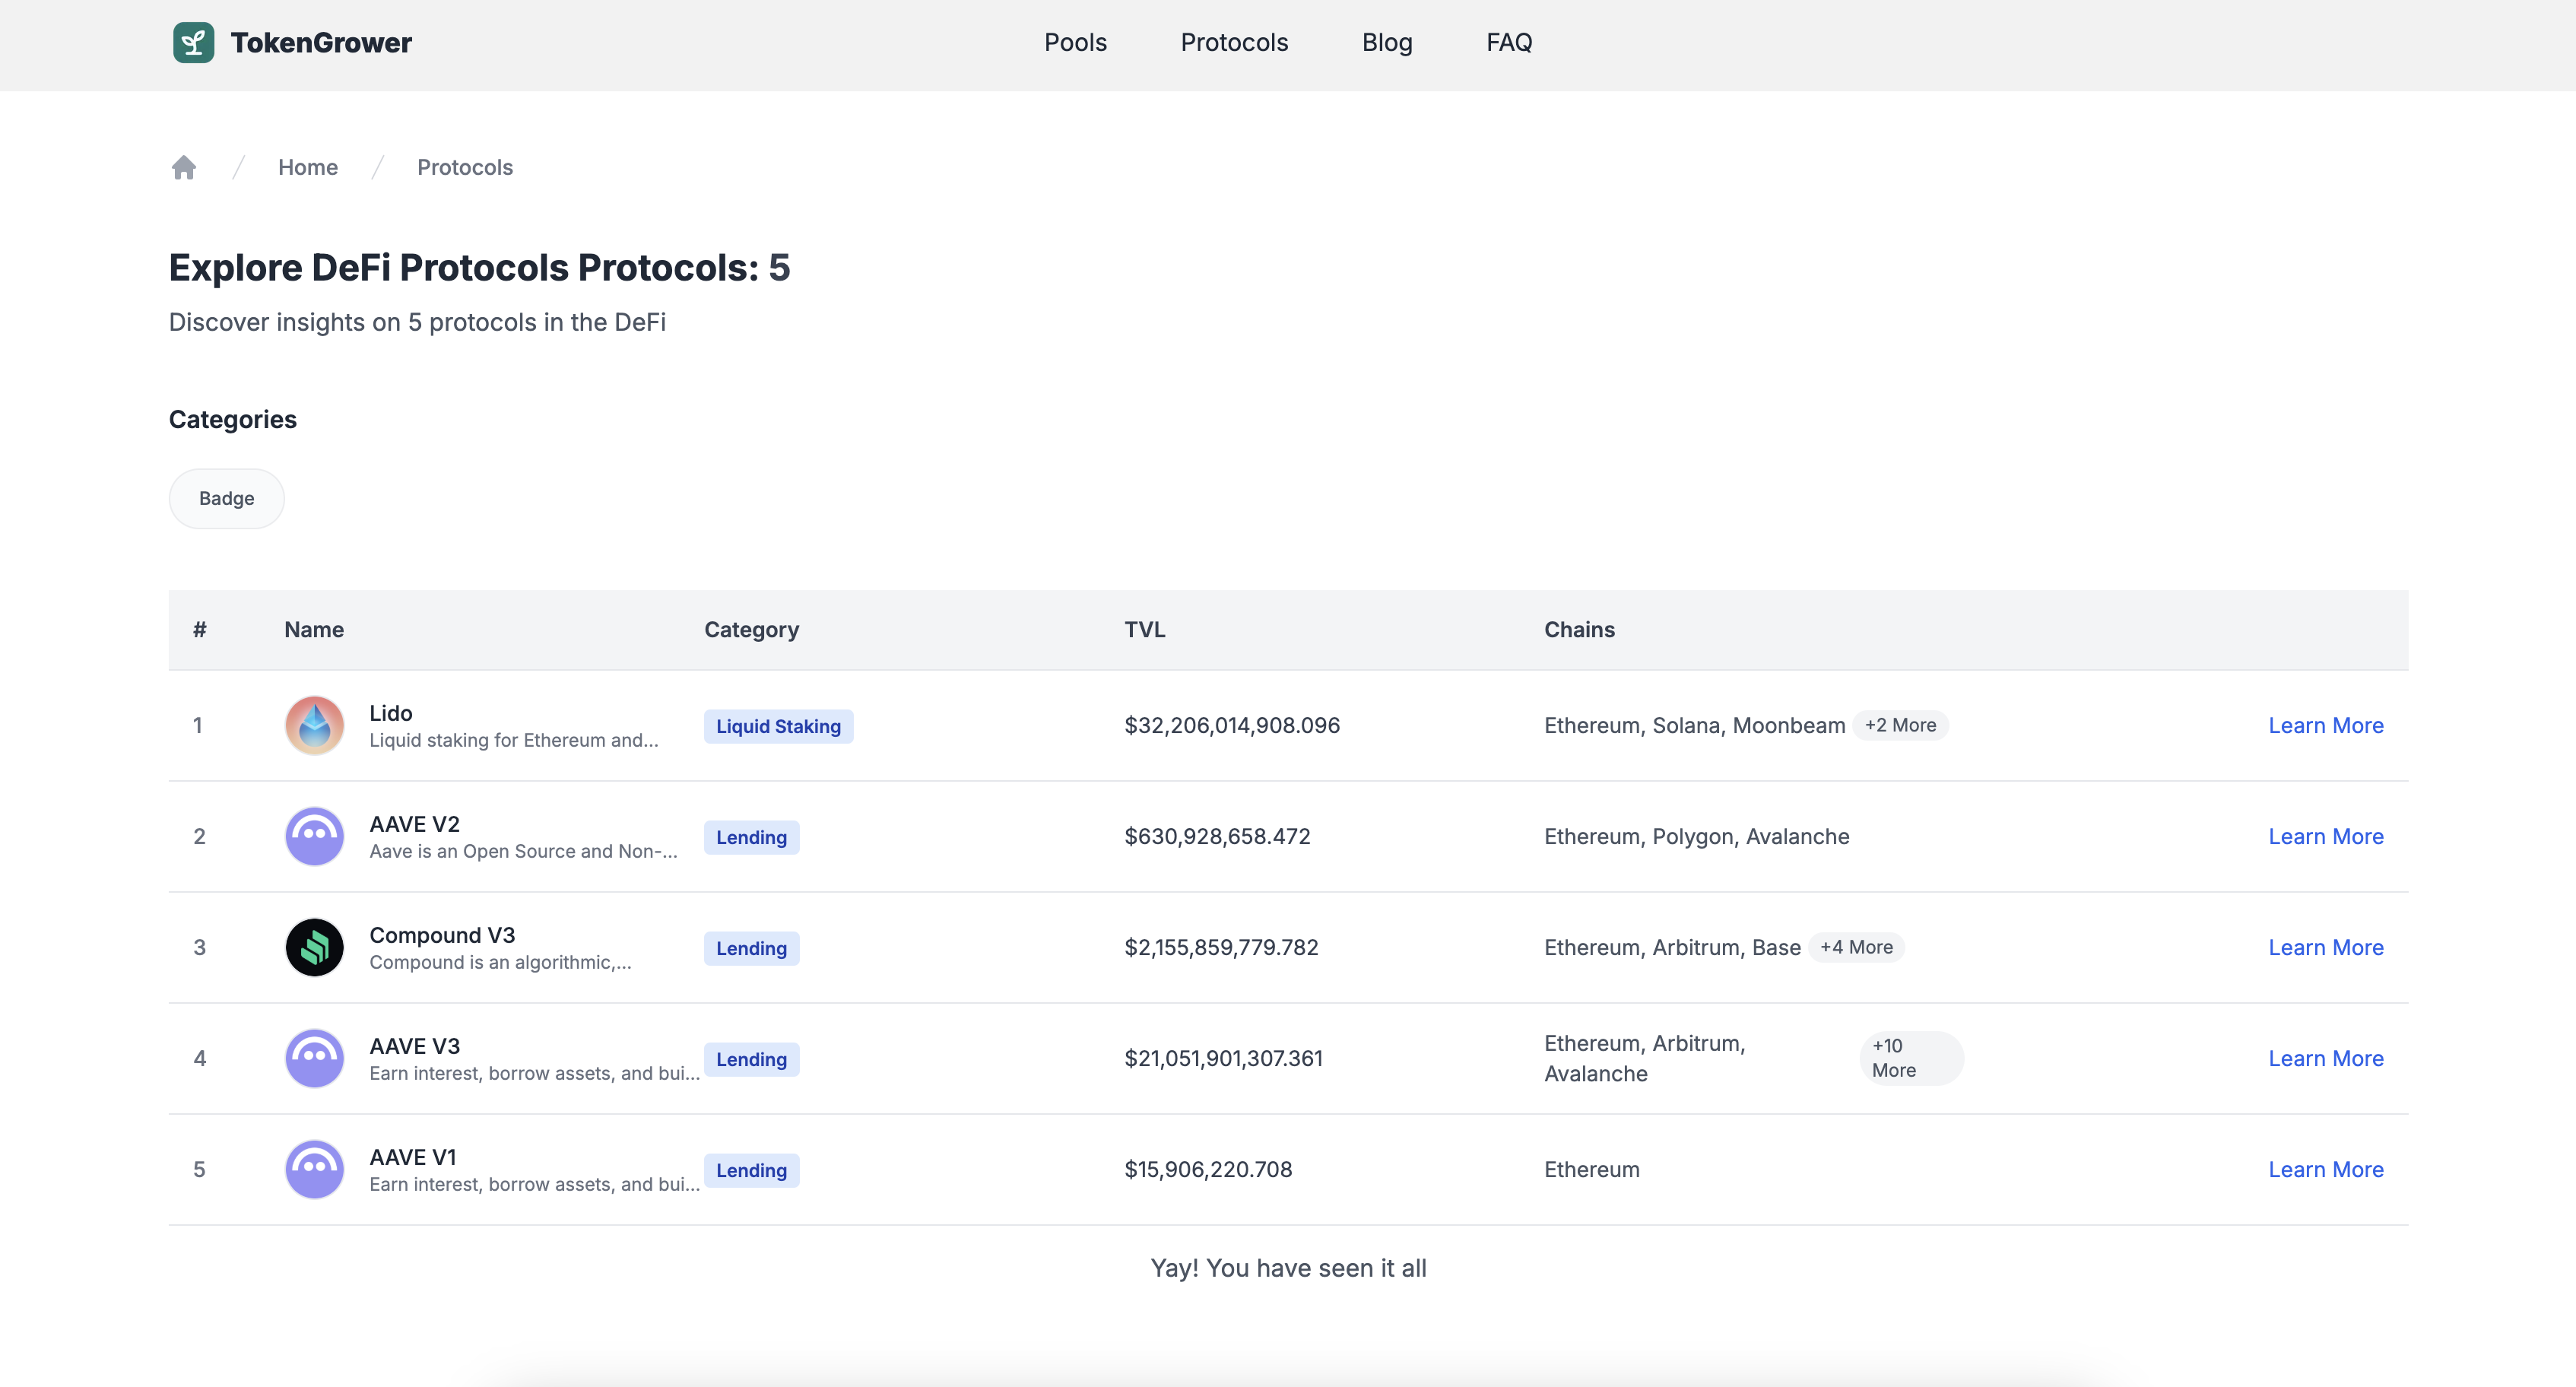Click Home in the breadcrumb

click(308, 167)
